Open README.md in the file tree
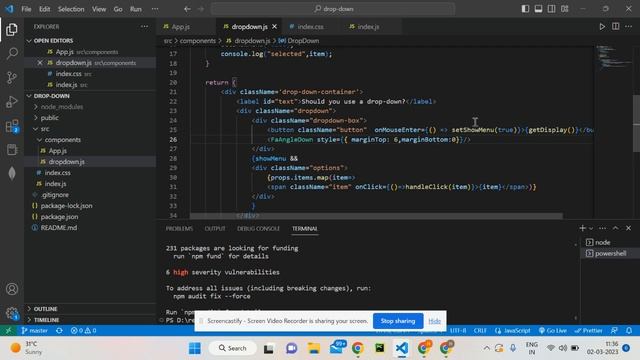Image resolution: width=640 pixels, height=360 pixels. coord(59,228)
